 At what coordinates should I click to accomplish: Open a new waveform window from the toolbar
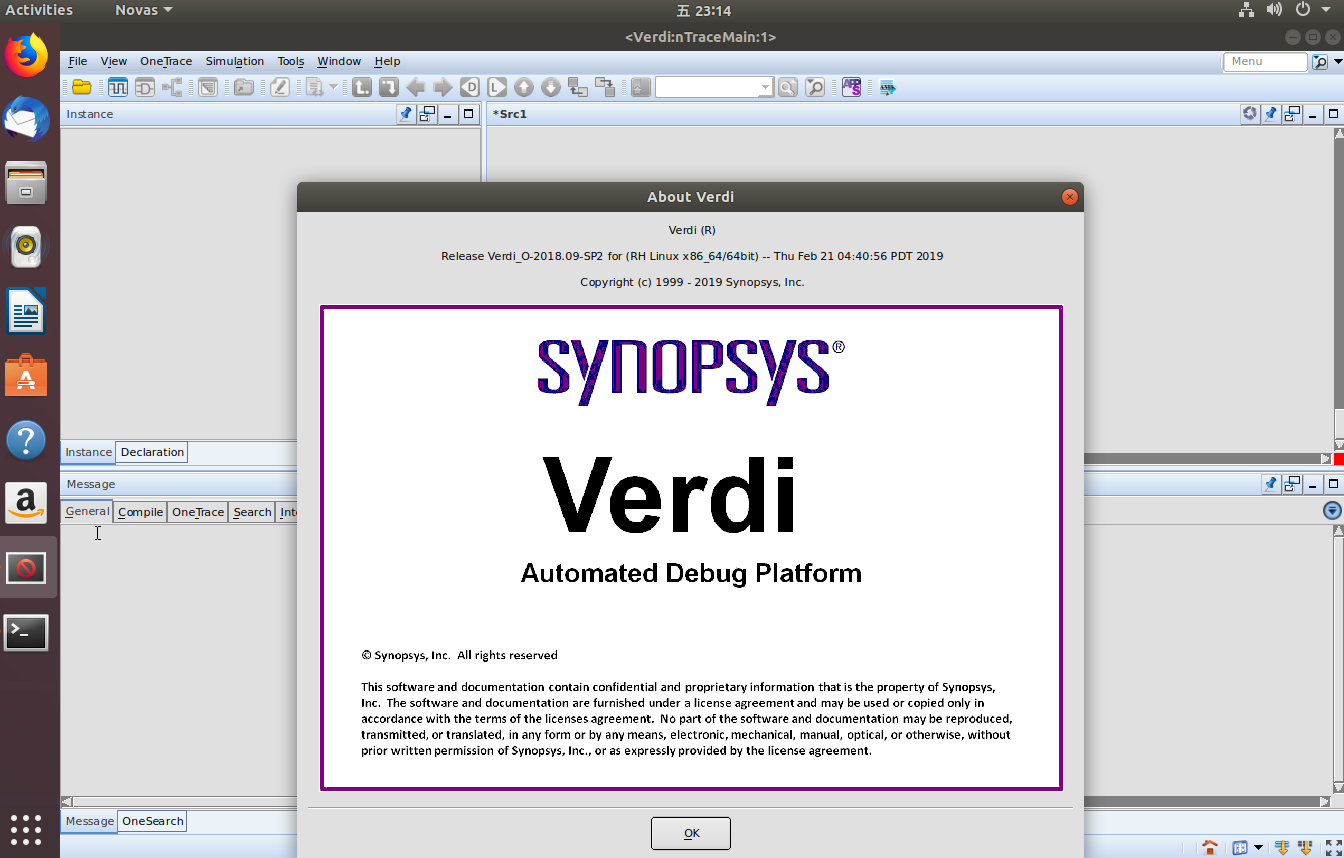tap(118, 87)
